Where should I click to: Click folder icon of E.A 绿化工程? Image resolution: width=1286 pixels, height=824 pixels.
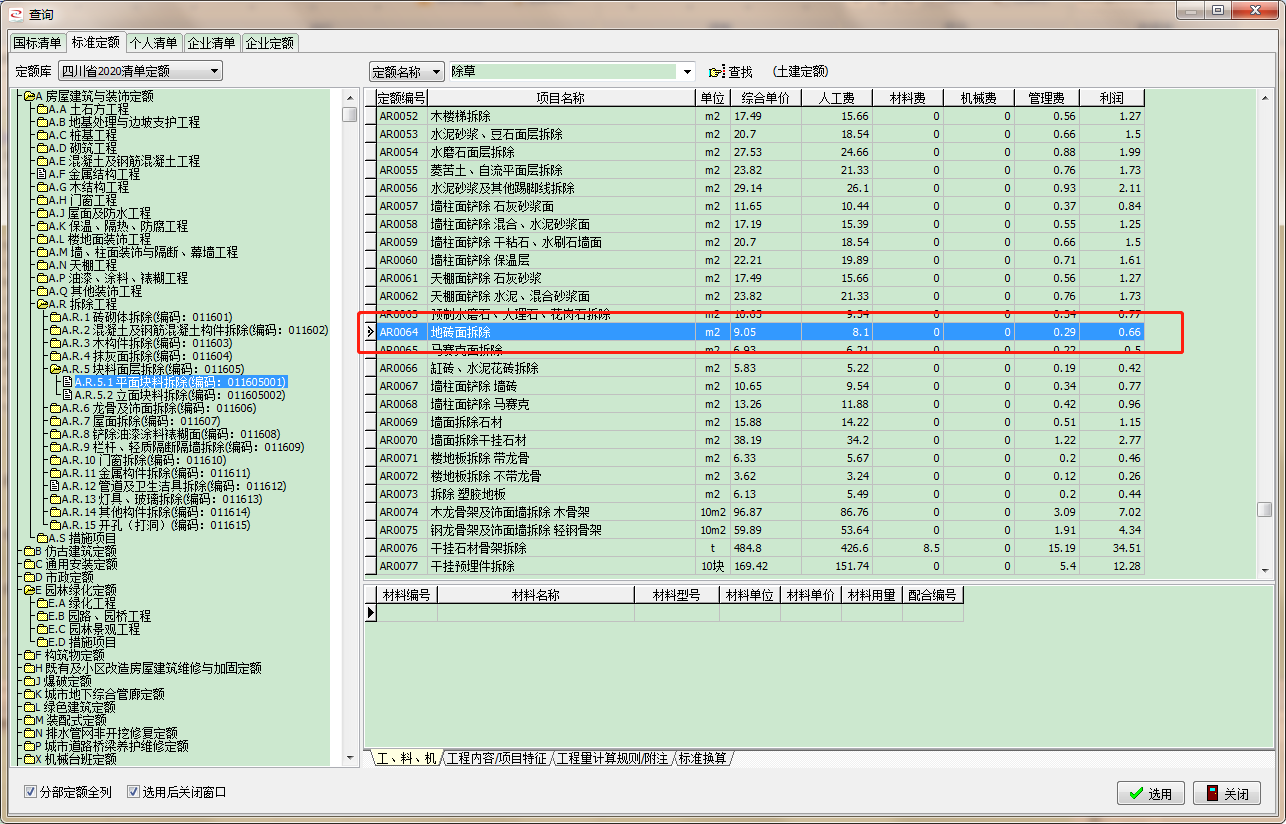pos(43,603)
